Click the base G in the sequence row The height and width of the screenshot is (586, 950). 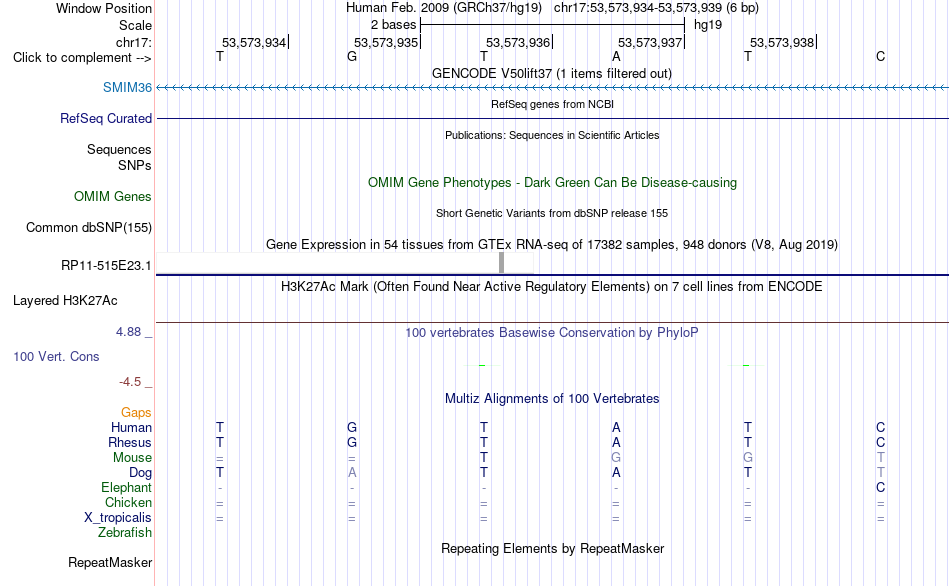(352, 56)
